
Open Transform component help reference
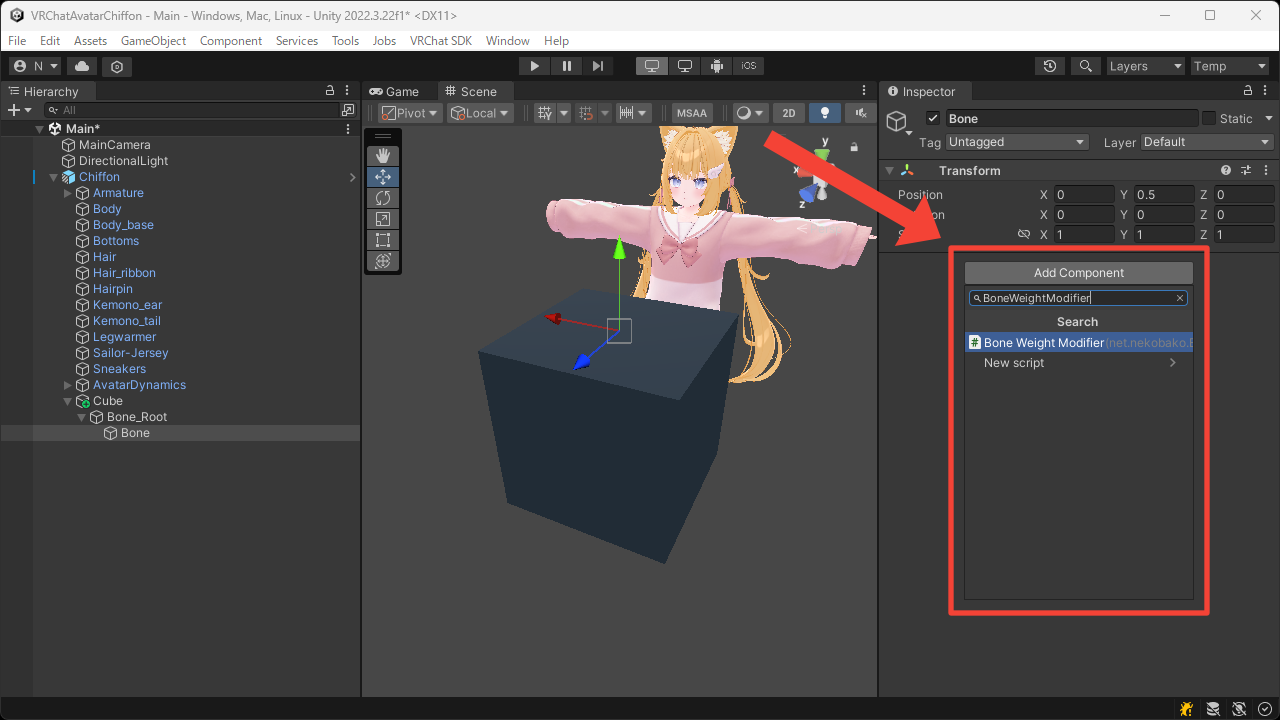[1226, 171]
